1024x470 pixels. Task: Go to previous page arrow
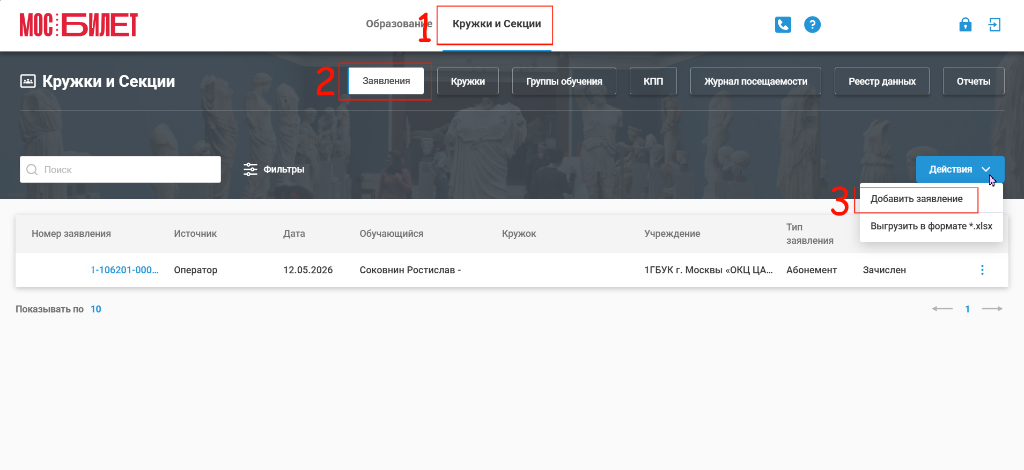(942, 309)
